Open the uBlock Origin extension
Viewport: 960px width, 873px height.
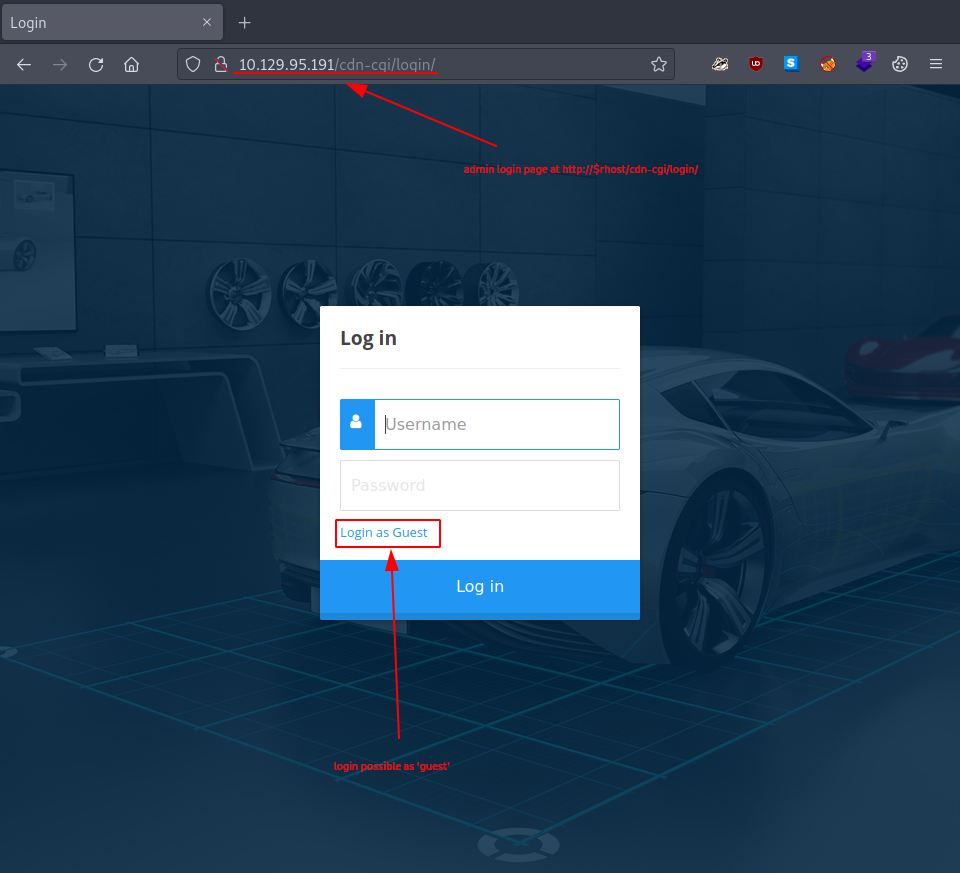(756, 64)
